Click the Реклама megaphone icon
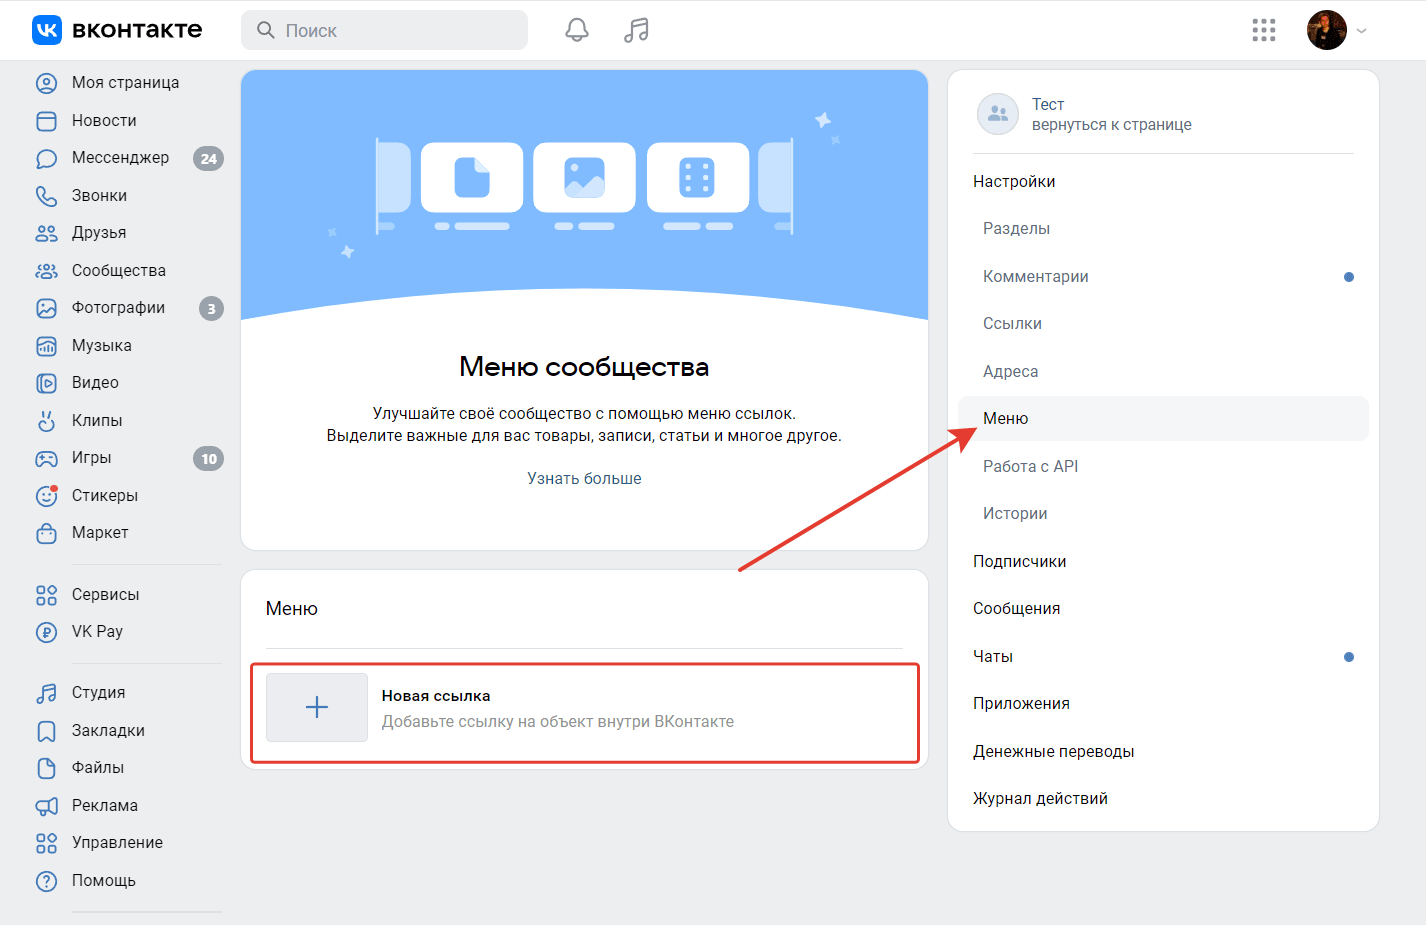The height and width of the screenshot is (925, 1426). (47, 806)
